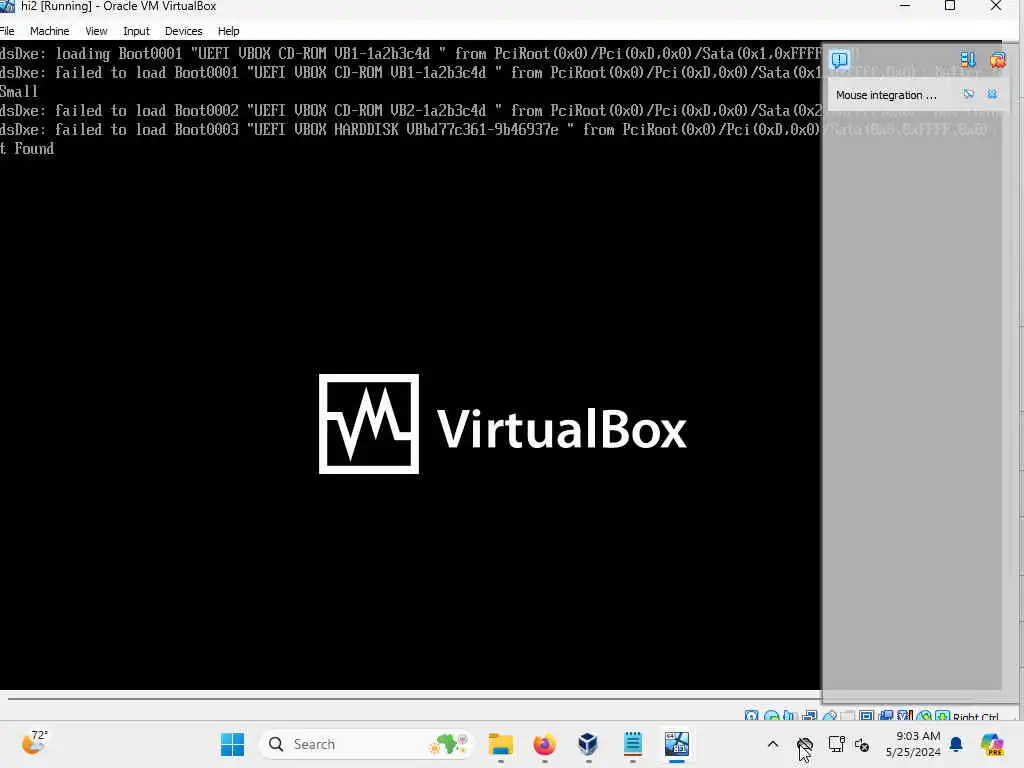Close the Mouse integration notification
This screenshot has width=1024, height=768.
pyautogui.click(x=992, y=95)
